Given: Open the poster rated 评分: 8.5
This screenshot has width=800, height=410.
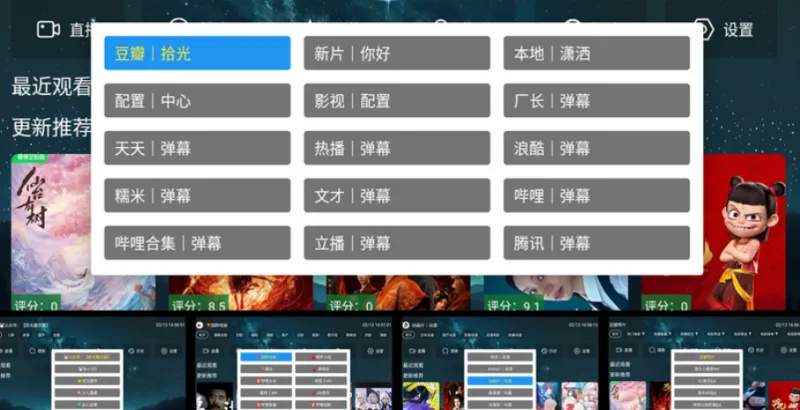Looking at the screenshot, I should tap(240, 293).
